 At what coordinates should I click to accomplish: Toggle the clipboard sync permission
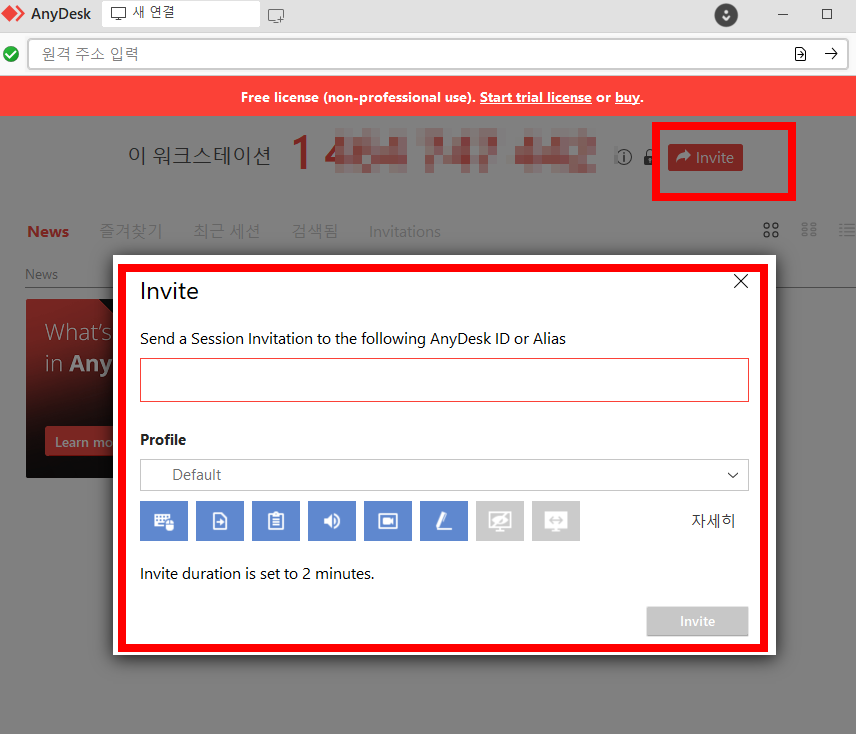point(275,521)
